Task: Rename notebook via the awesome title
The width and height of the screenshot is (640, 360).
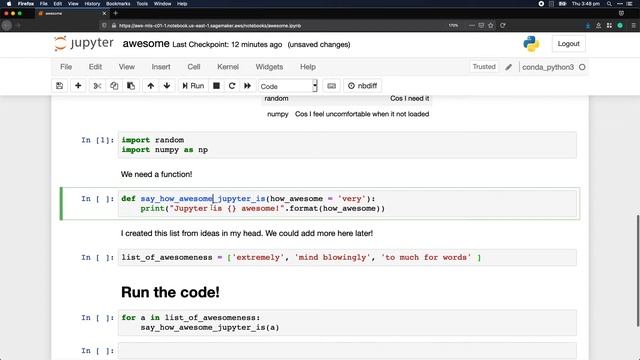Action: pyautogui.click(x=146, y=44)
